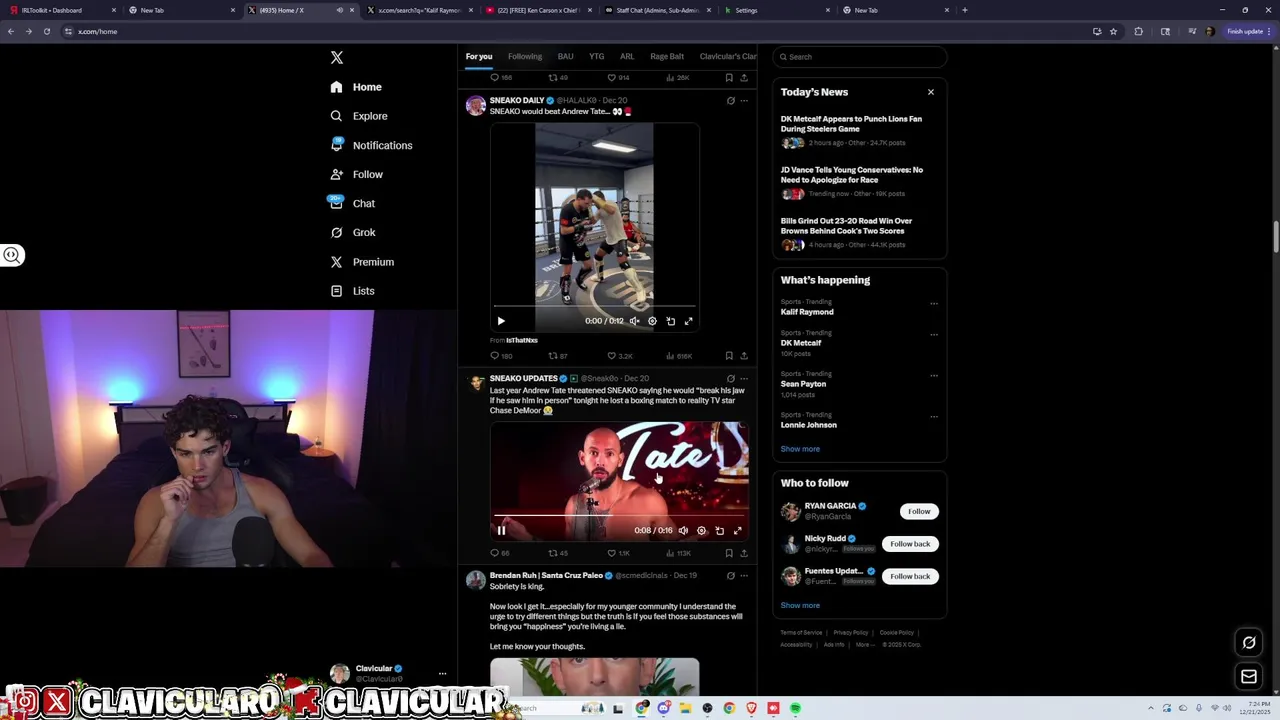
Task: Ask Grok about the SNEAKO DAILY post
Action: (x=730, y=101)
